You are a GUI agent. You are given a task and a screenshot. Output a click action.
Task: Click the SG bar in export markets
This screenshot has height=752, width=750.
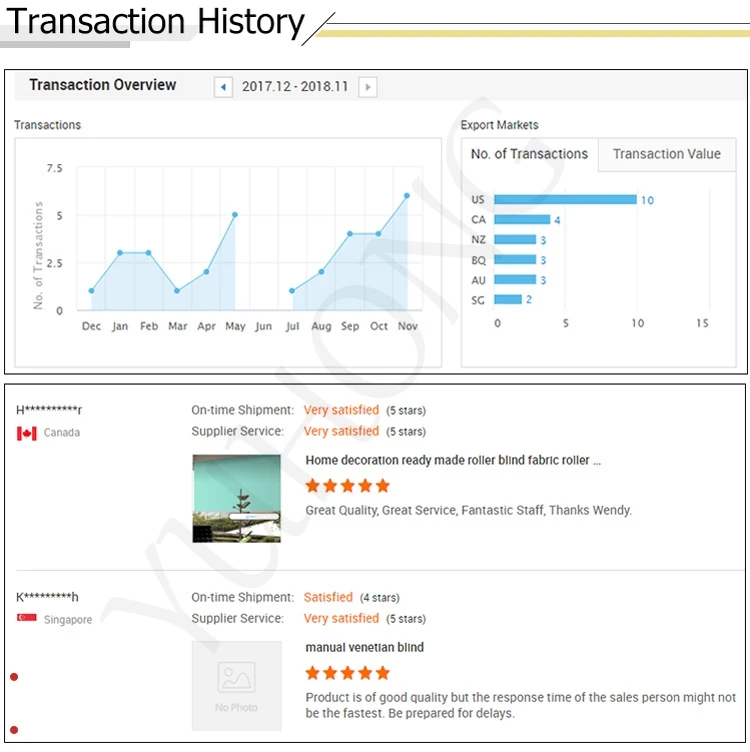click(x=508, y=300)
